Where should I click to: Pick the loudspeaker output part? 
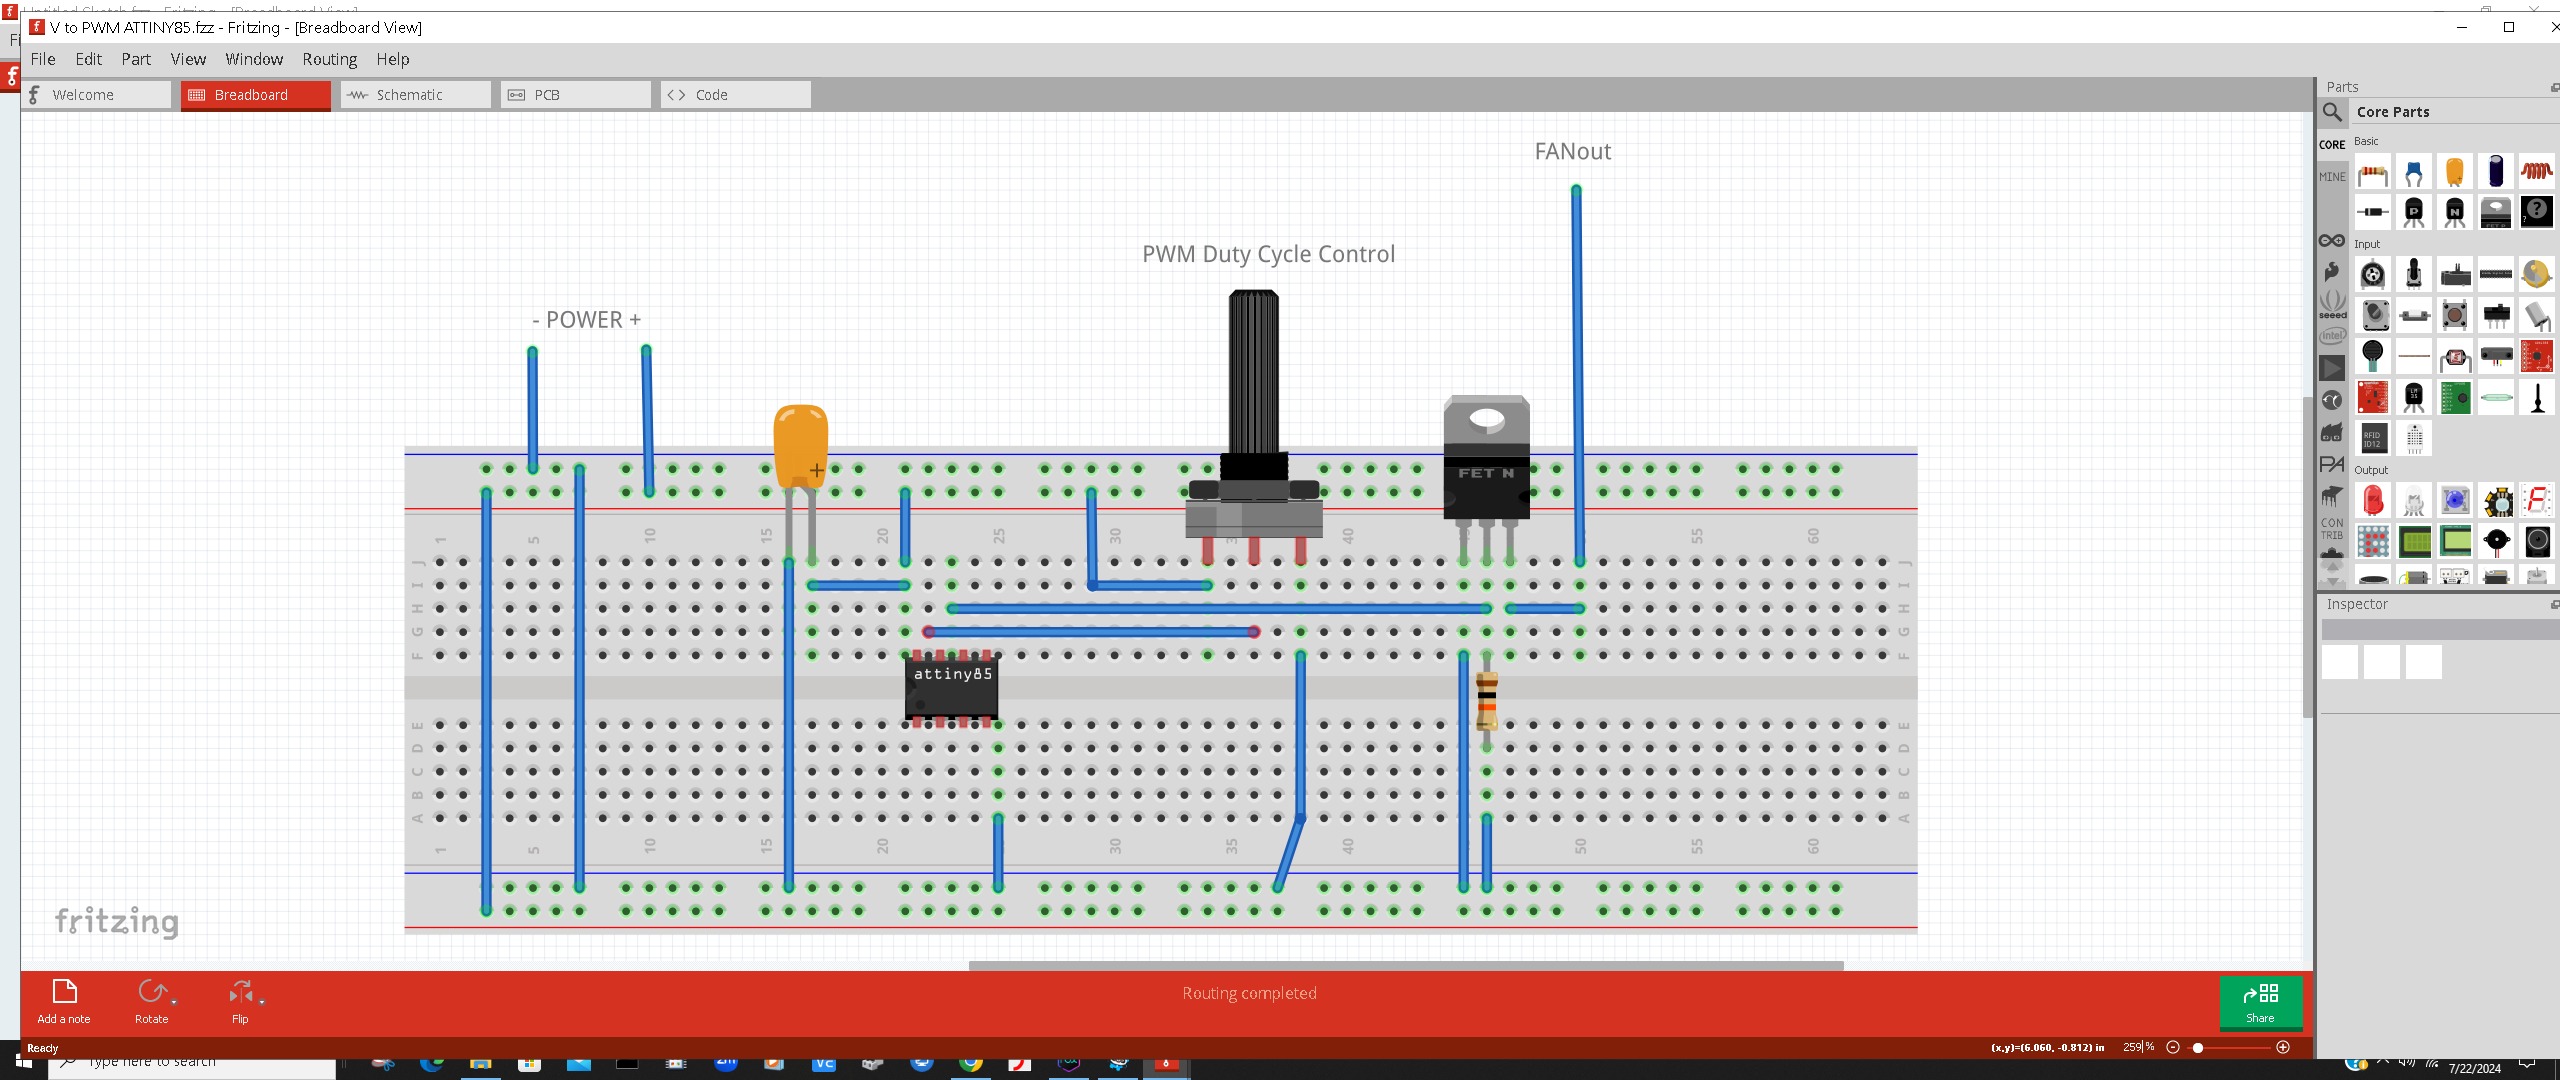[2536, 541]
